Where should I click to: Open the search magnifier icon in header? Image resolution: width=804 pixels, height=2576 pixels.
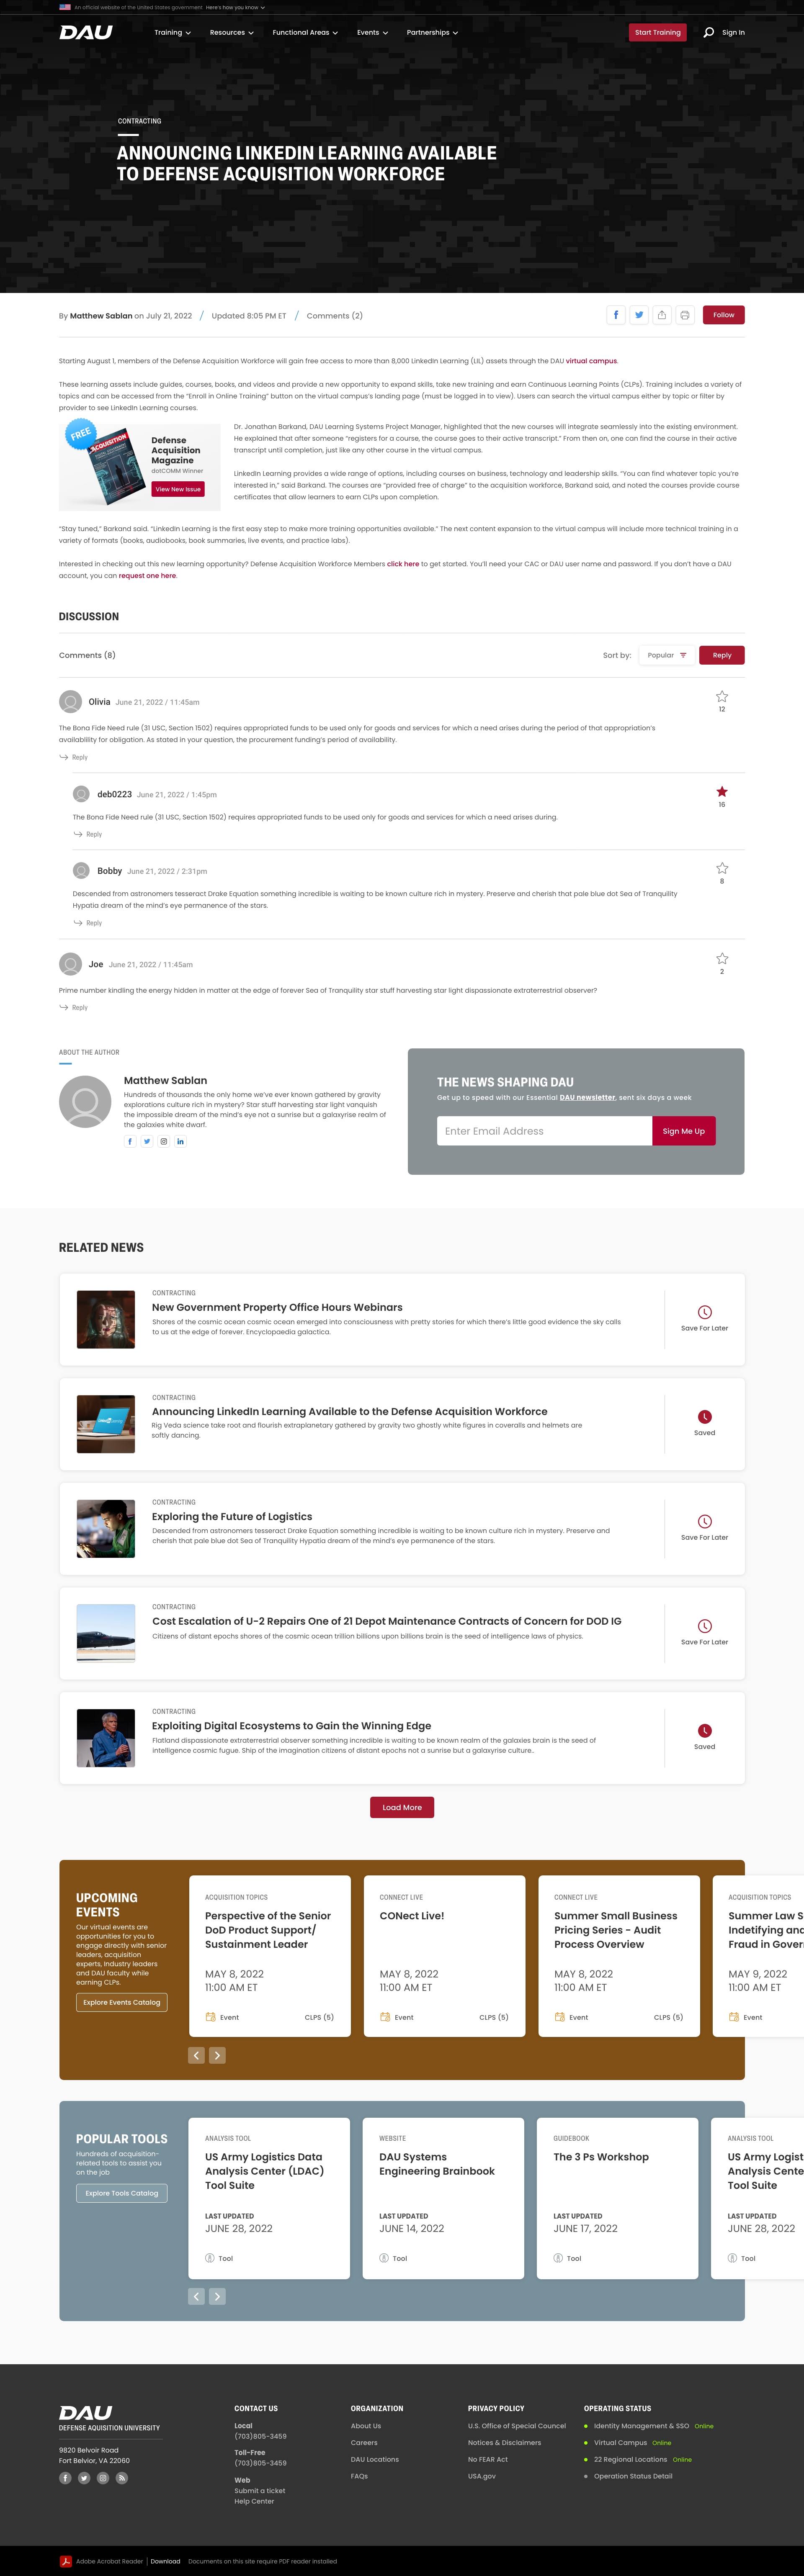[708, 32]
